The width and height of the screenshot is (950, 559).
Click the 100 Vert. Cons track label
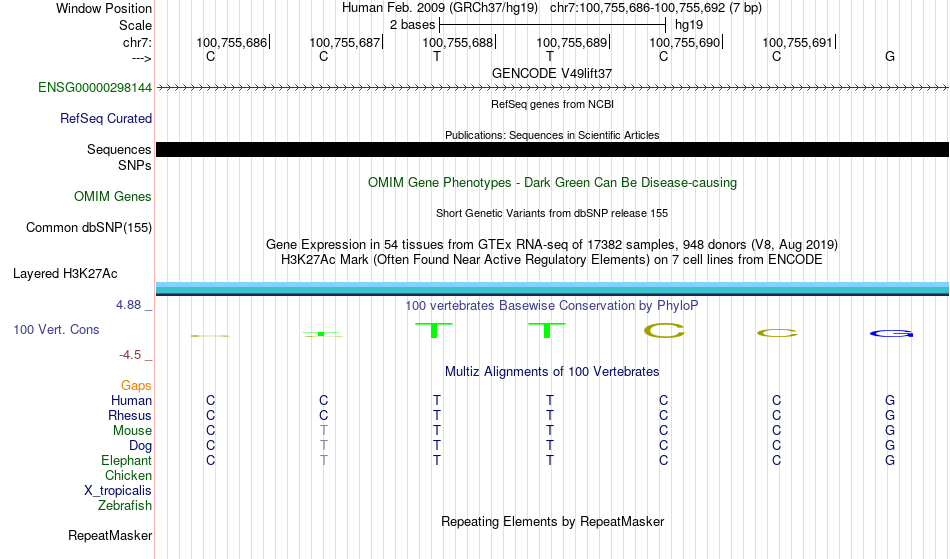[56, 329]
